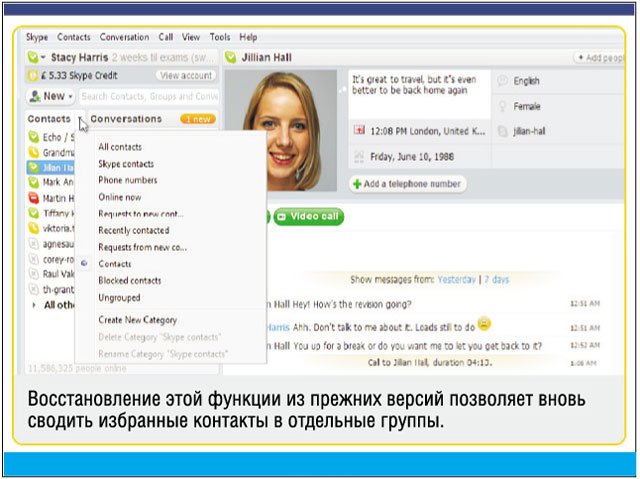Screen dimensions: 640x479
Task: Choose Requests from new contacts entry
Action: (142, 247)
